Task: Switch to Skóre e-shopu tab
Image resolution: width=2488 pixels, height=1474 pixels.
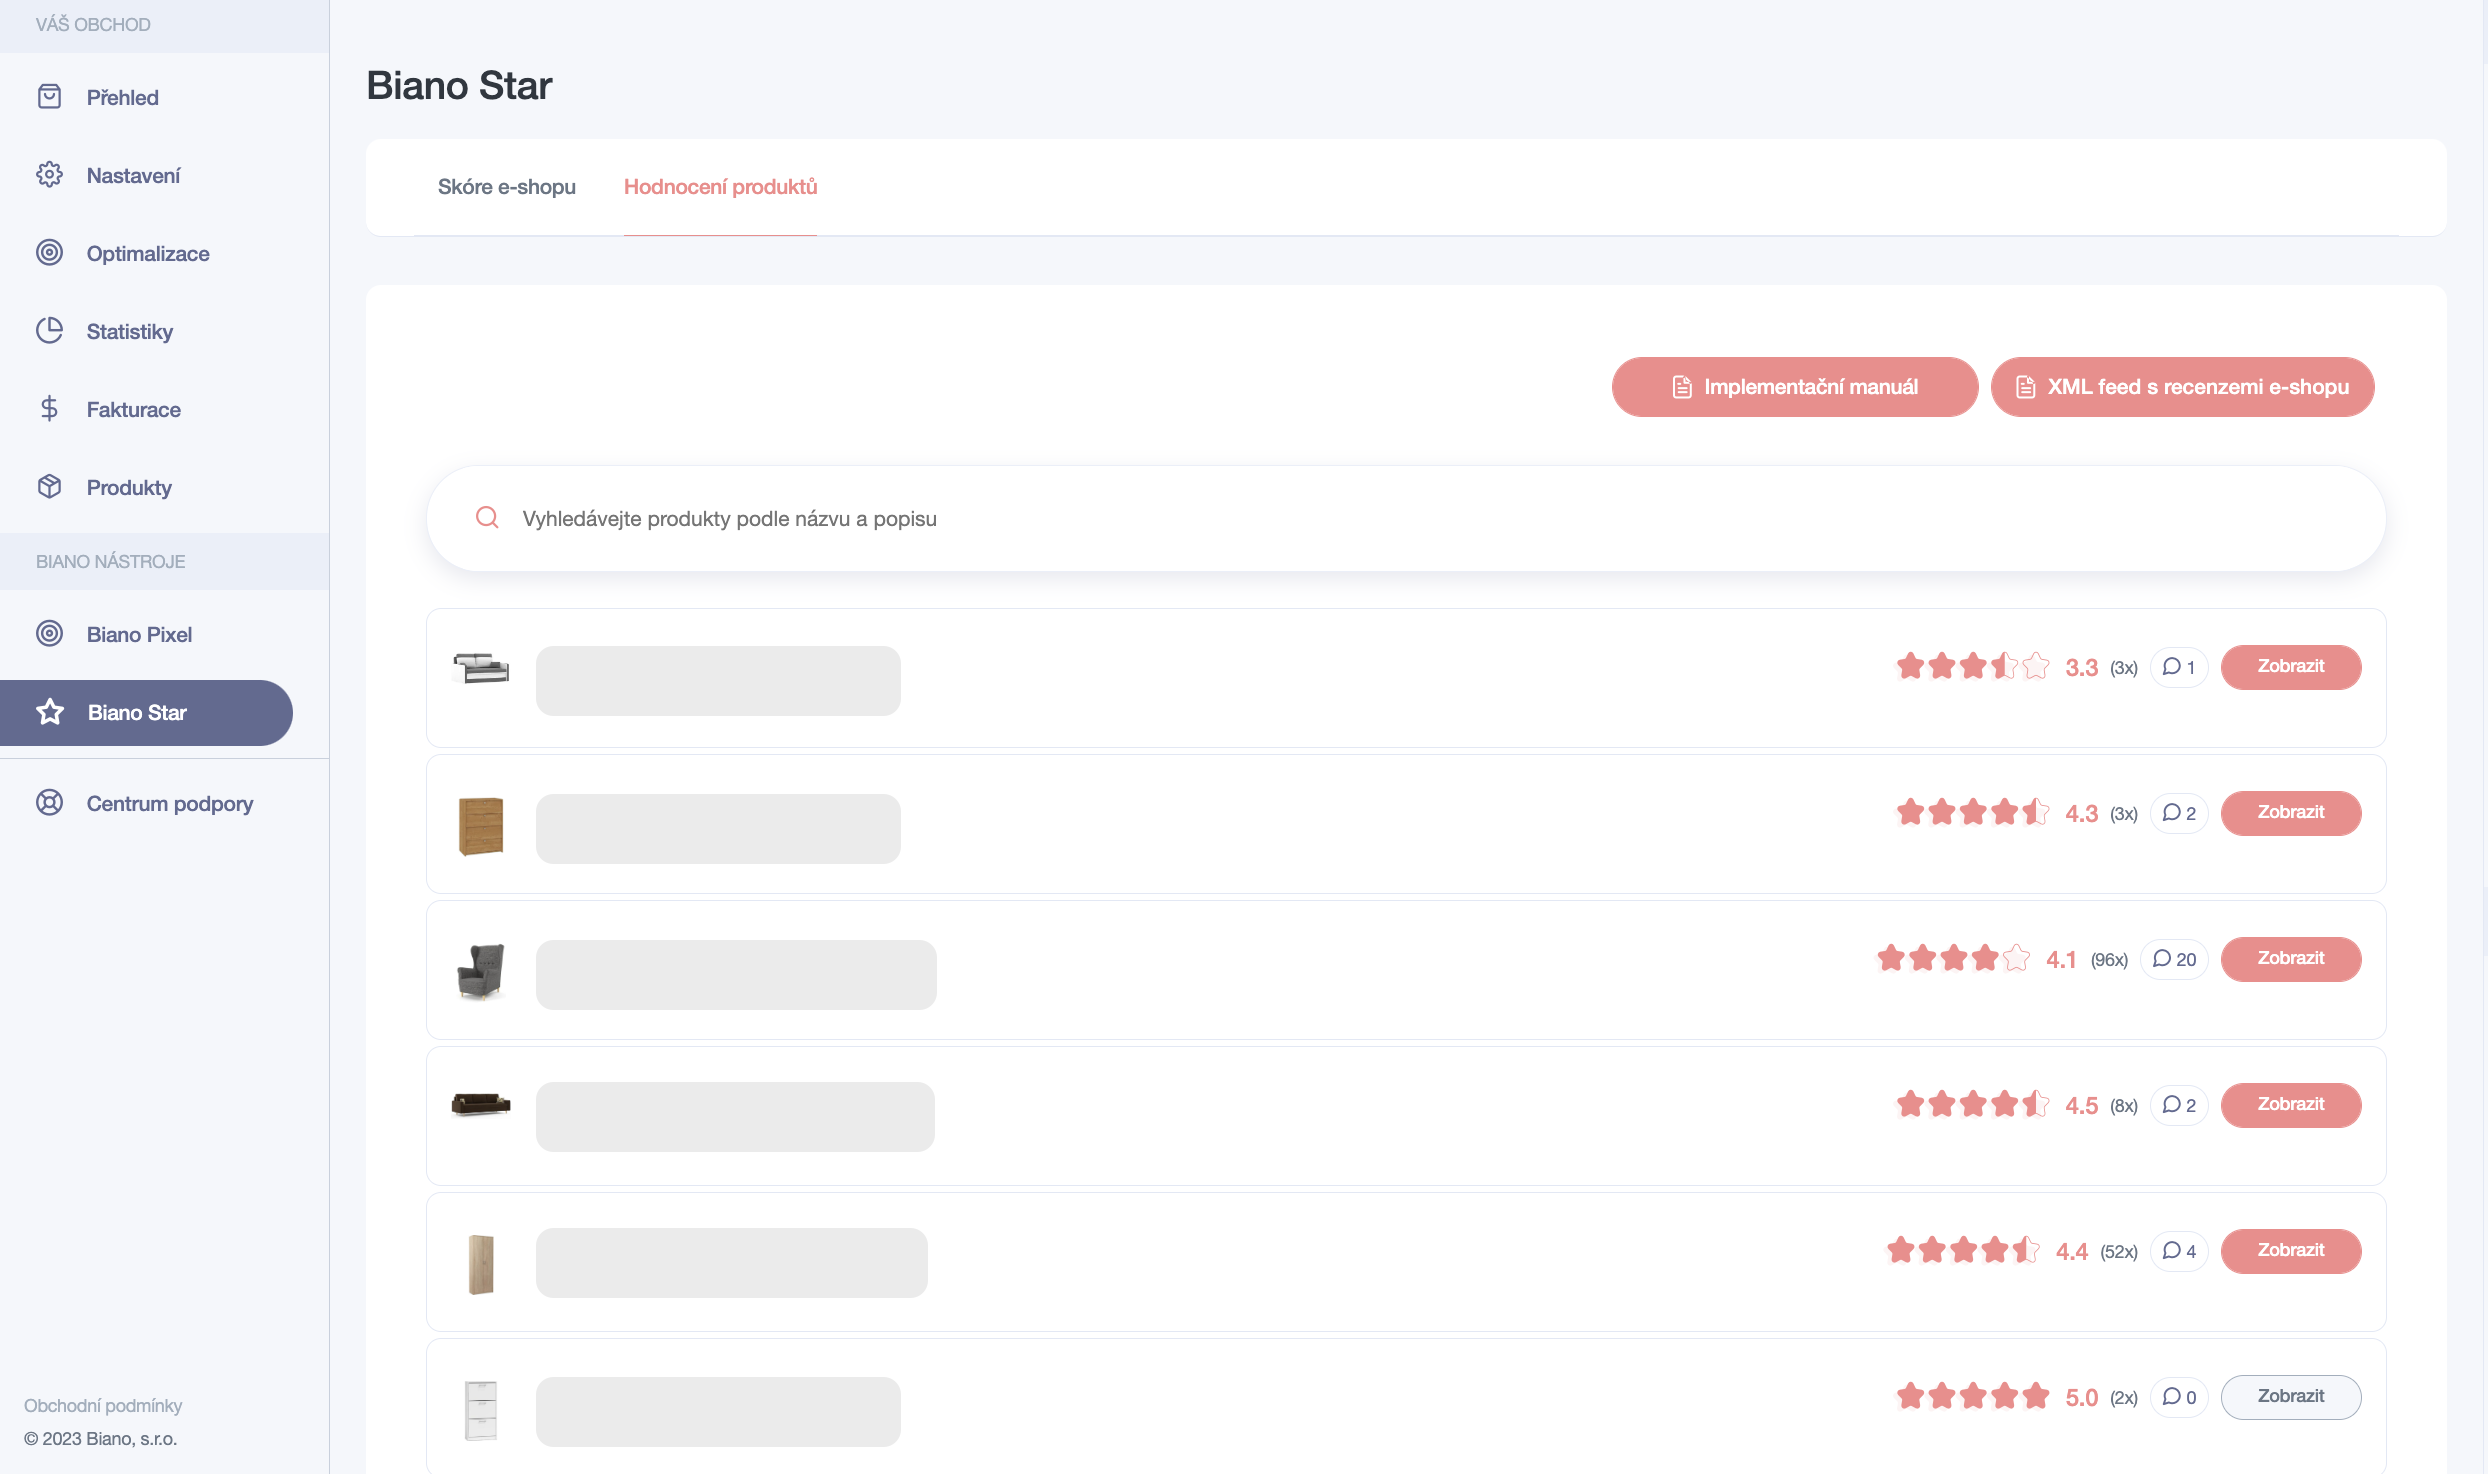Action: [x=507, y=187]
